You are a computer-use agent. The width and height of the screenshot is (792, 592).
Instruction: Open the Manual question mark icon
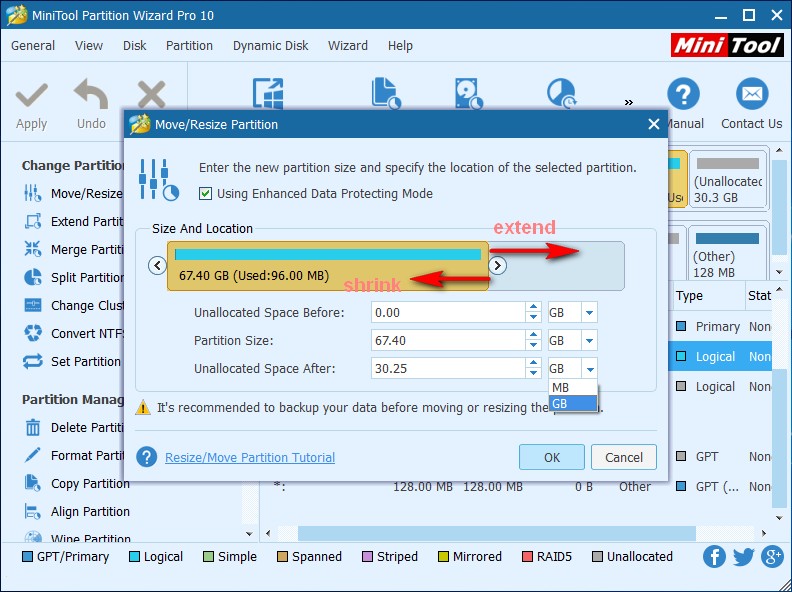pos(683,94)
